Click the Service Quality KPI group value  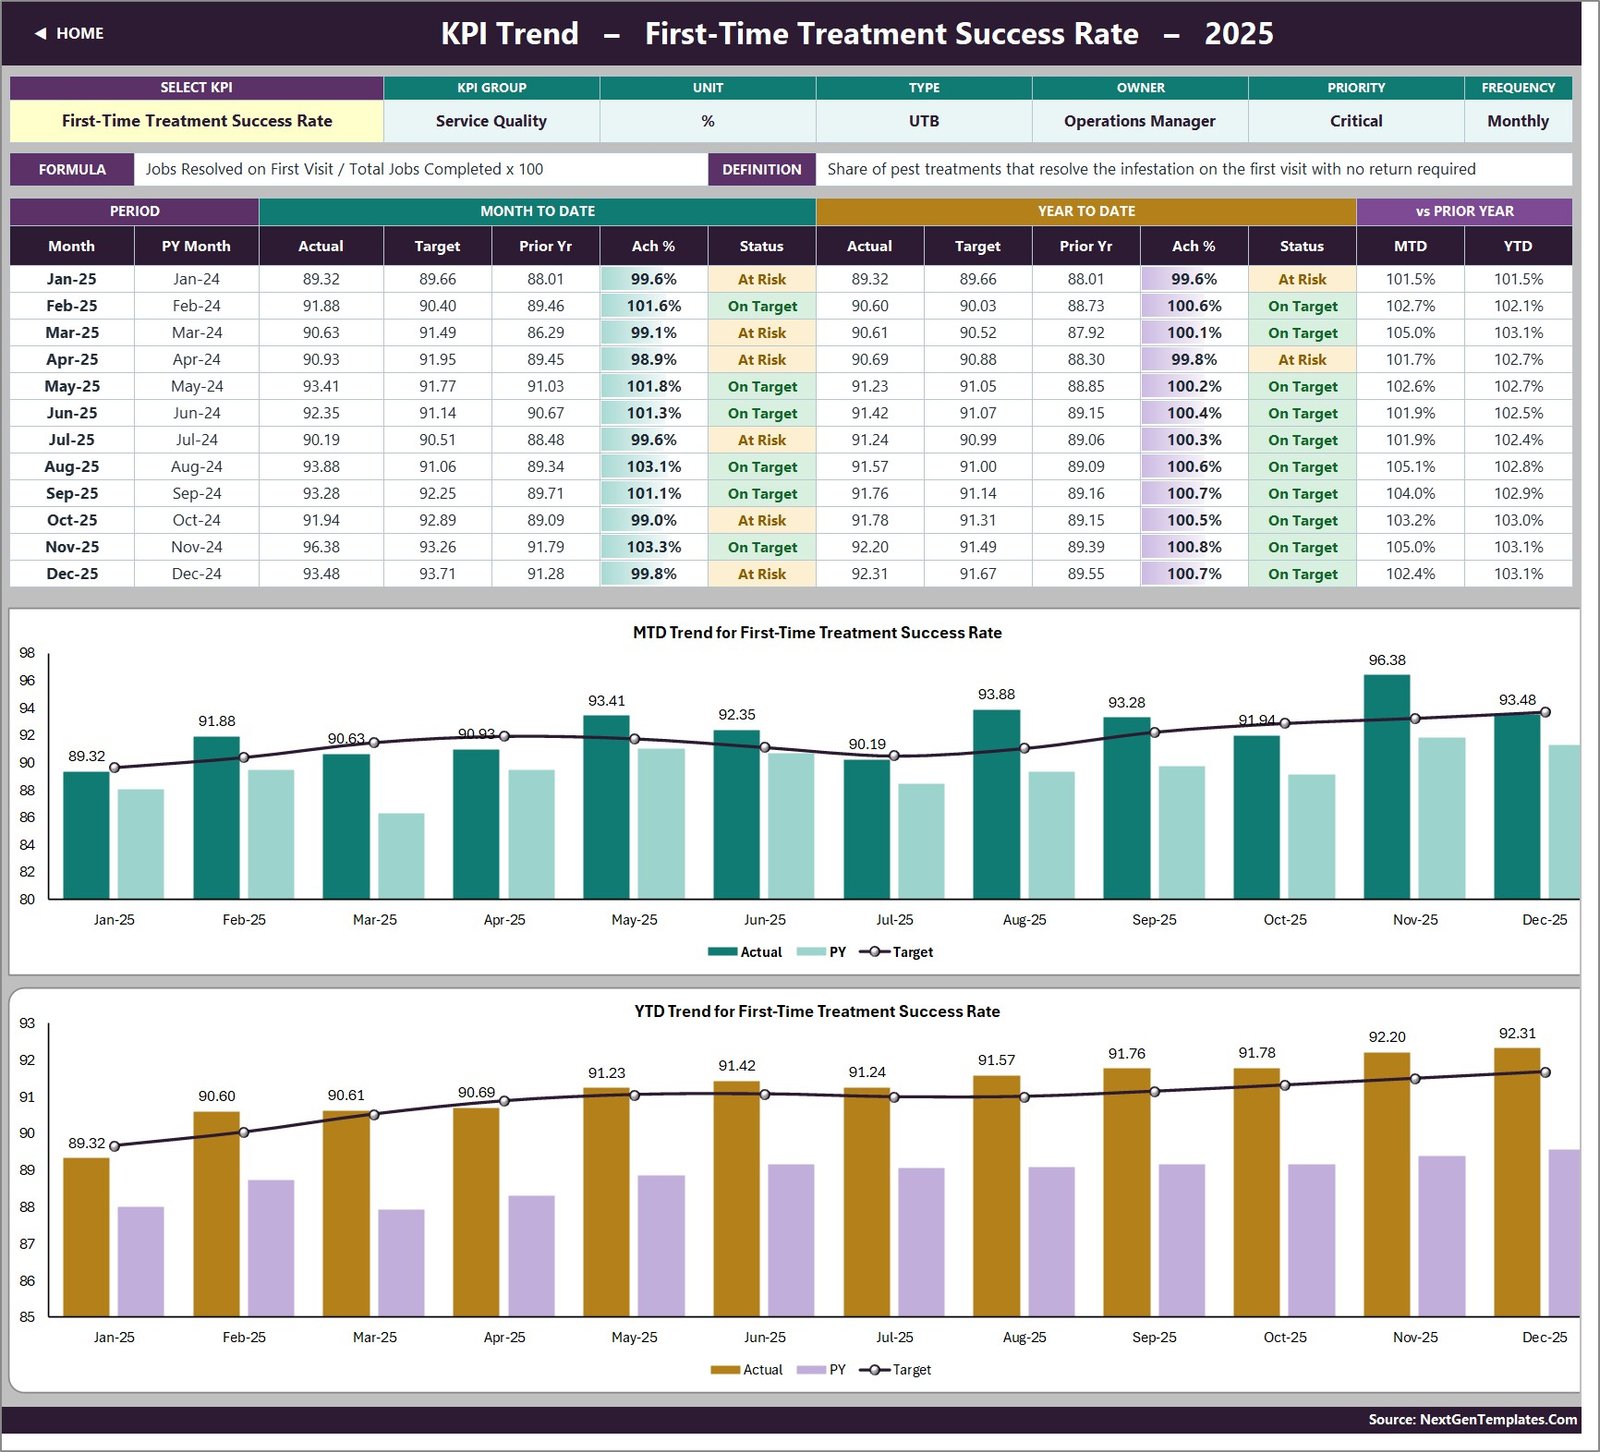[x=491, y=121]
